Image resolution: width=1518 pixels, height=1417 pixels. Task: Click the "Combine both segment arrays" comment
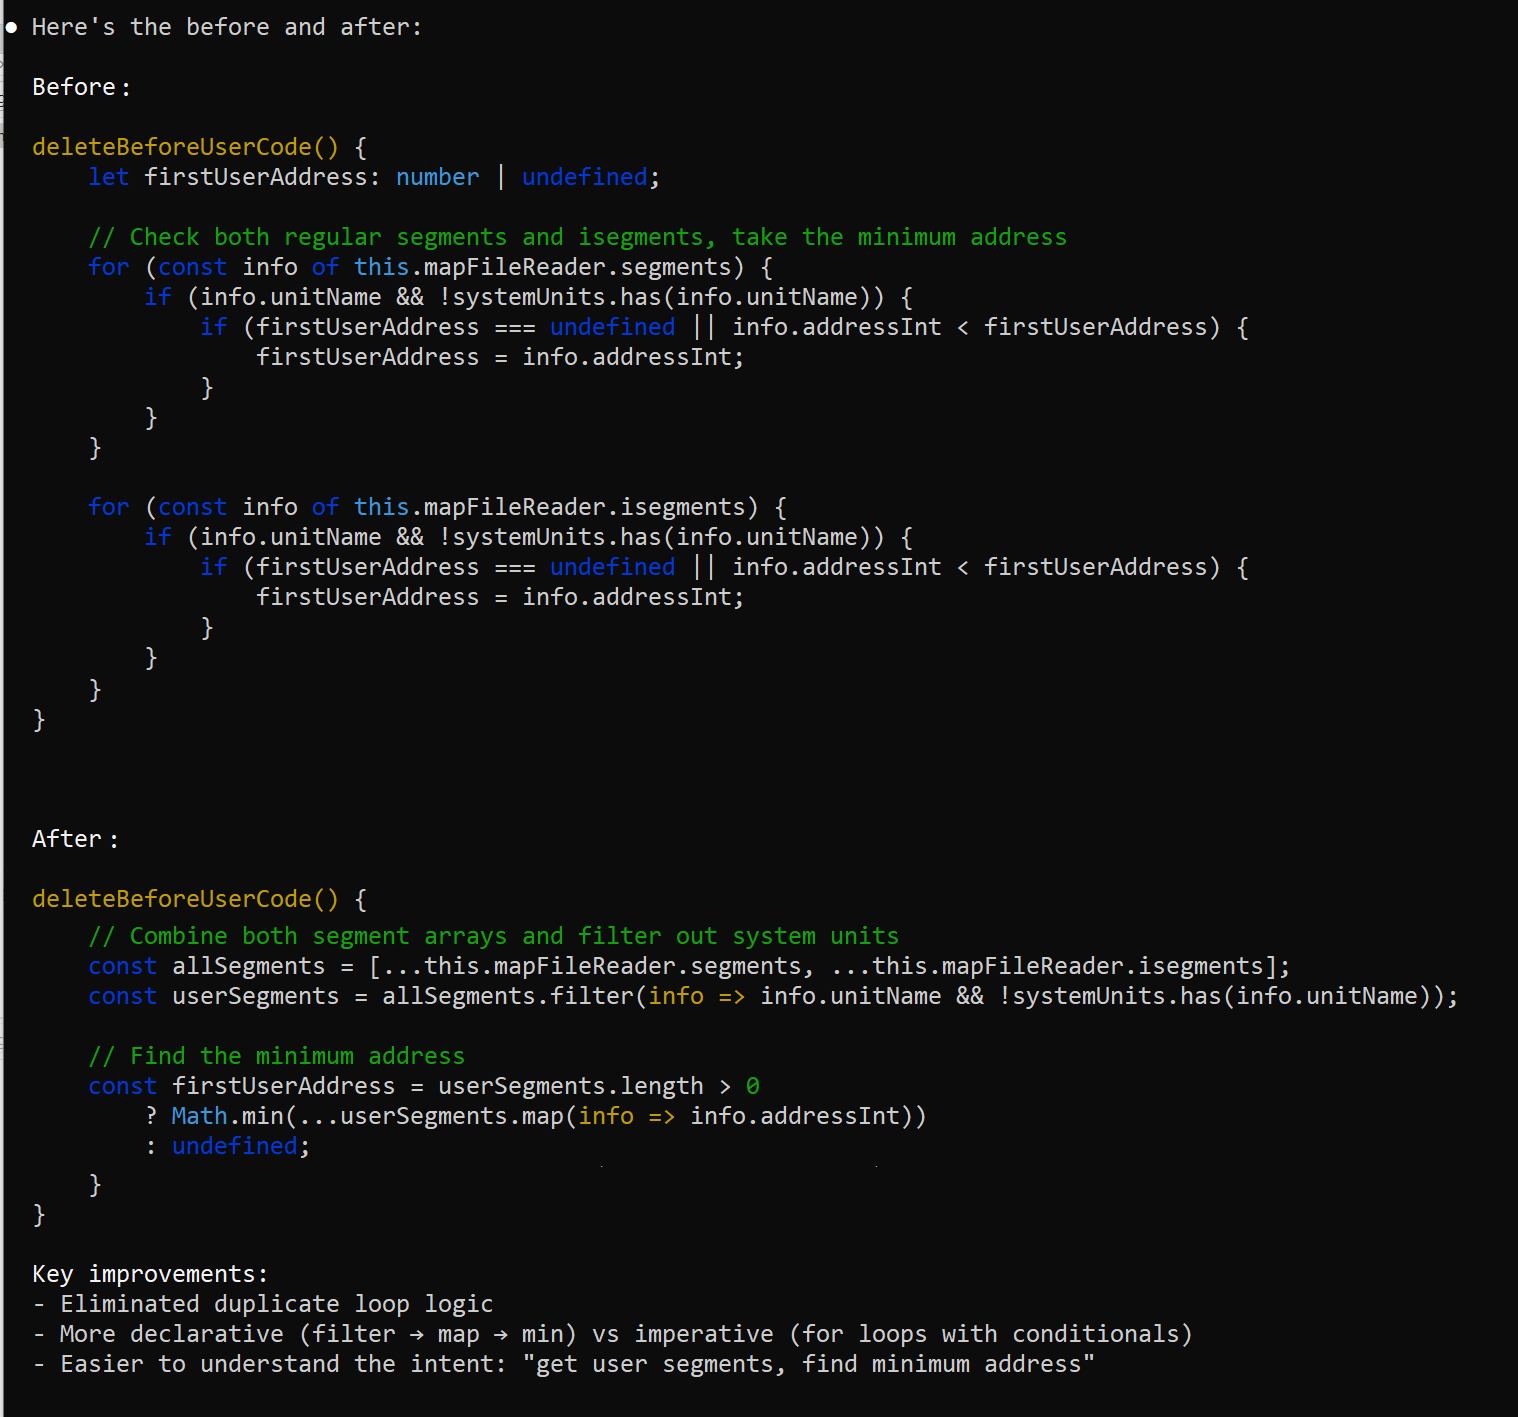(493, 937)
